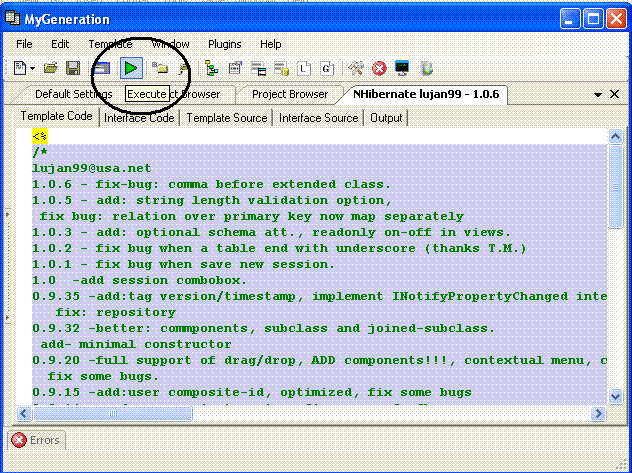Click the line starting with 1.0.6 - fix-bug

coord(212,185)
